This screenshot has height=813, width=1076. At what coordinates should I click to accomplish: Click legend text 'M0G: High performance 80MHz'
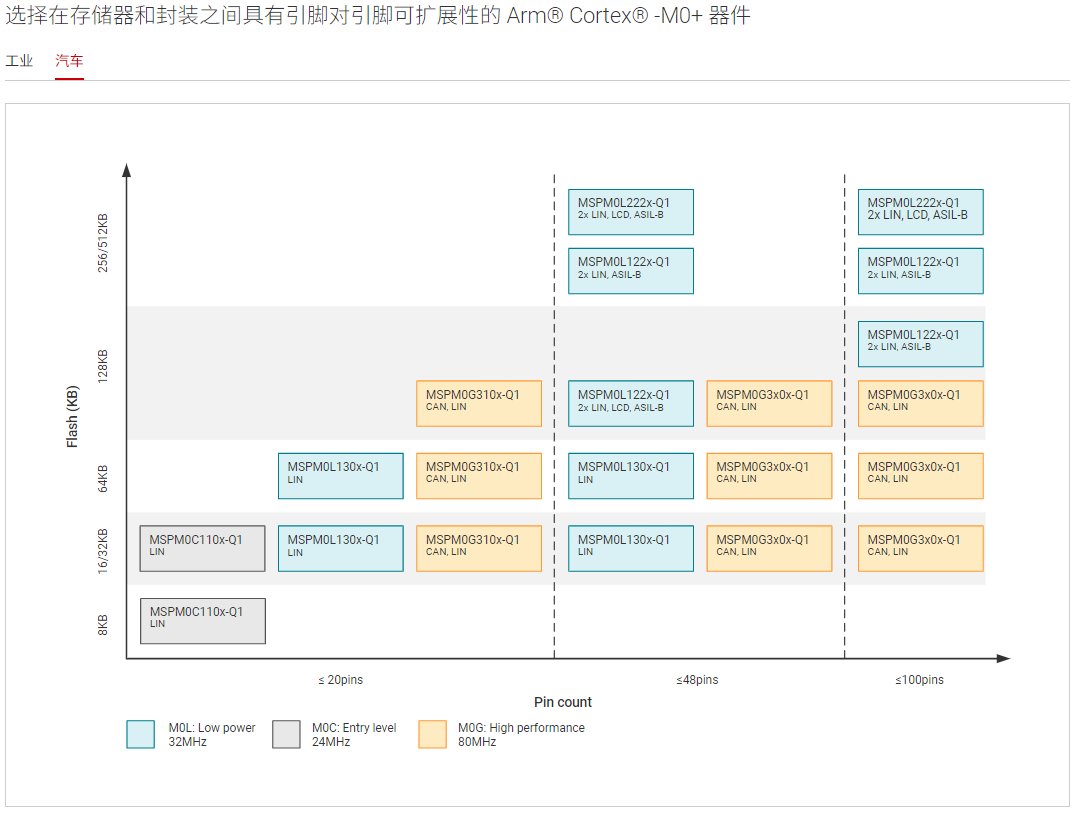pyautogui.click(x=522, y=734)
